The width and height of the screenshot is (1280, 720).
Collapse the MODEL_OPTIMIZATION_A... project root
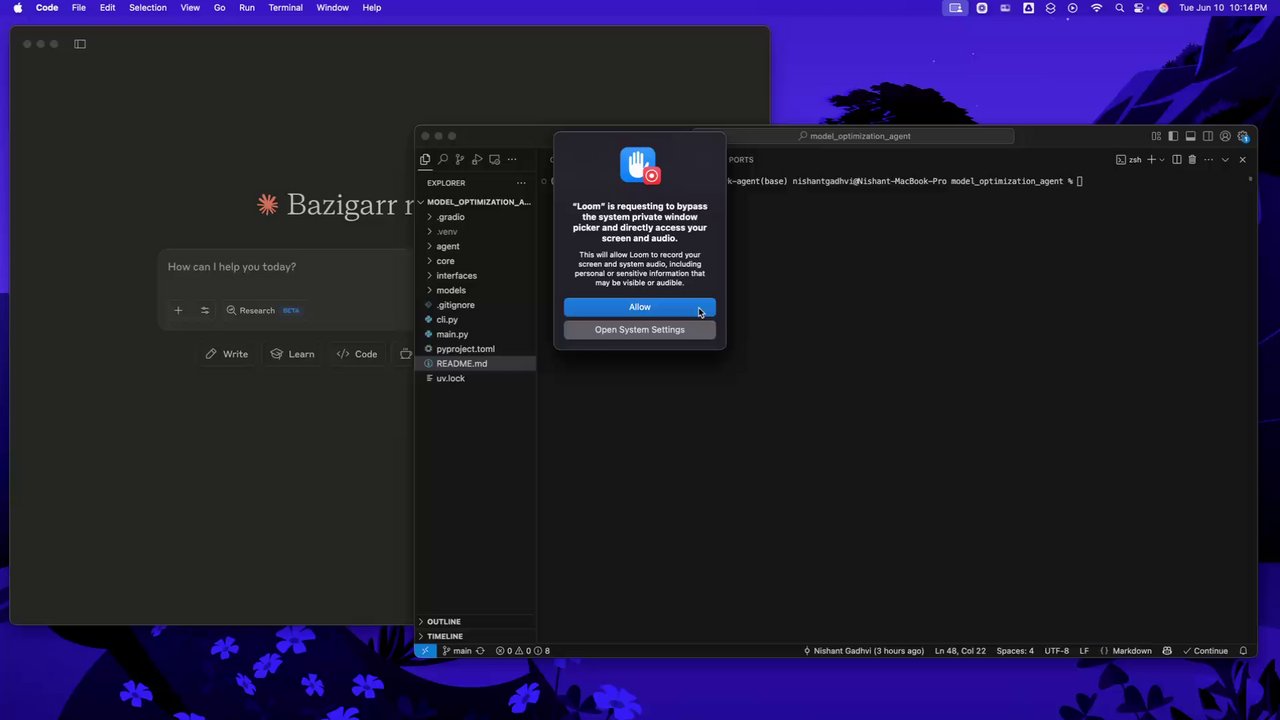click(476, 202)
